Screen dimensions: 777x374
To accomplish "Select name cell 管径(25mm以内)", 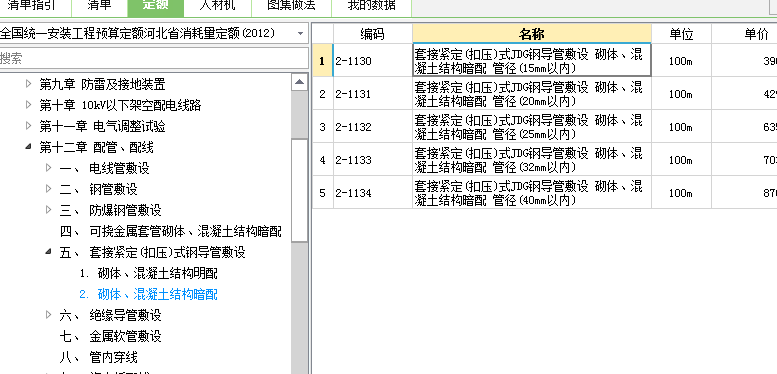I will [x=532, y=126].
